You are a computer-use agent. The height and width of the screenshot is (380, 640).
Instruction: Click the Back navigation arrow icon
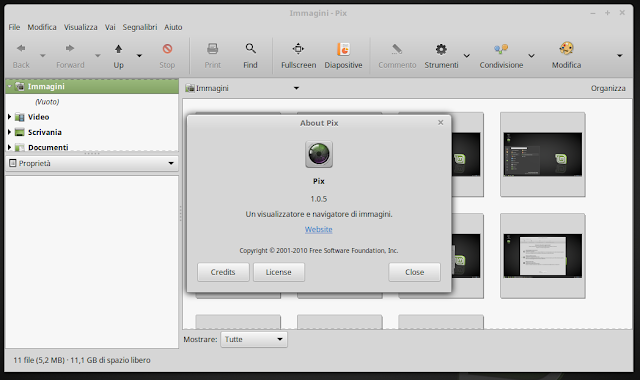[x=21, y=49]
